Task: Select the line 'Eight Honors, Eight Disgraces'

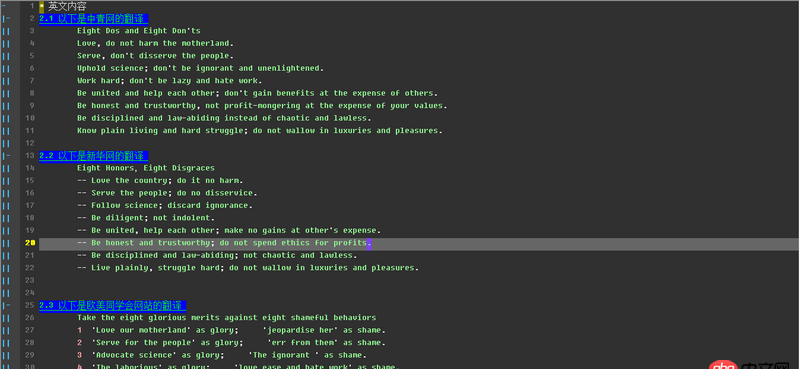Action: (146, 168)
